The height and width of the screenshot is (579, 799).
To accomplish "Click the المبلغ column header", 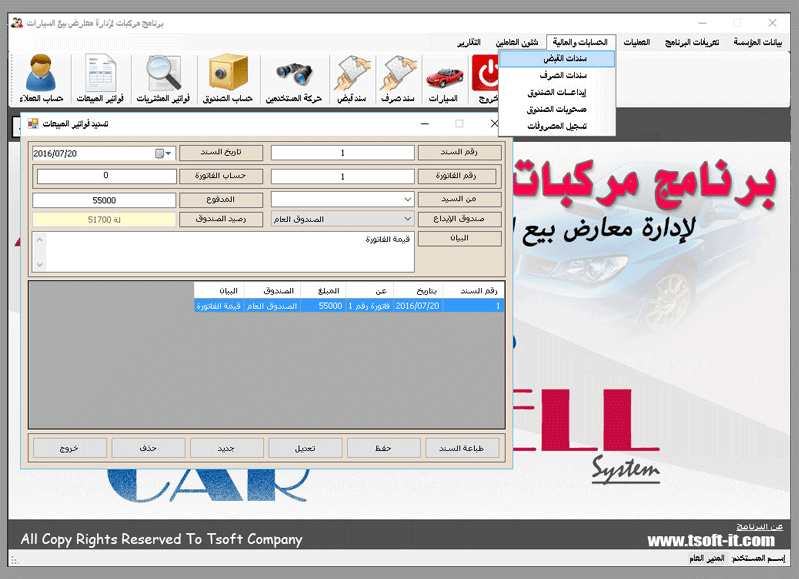I will click(323, 291).
